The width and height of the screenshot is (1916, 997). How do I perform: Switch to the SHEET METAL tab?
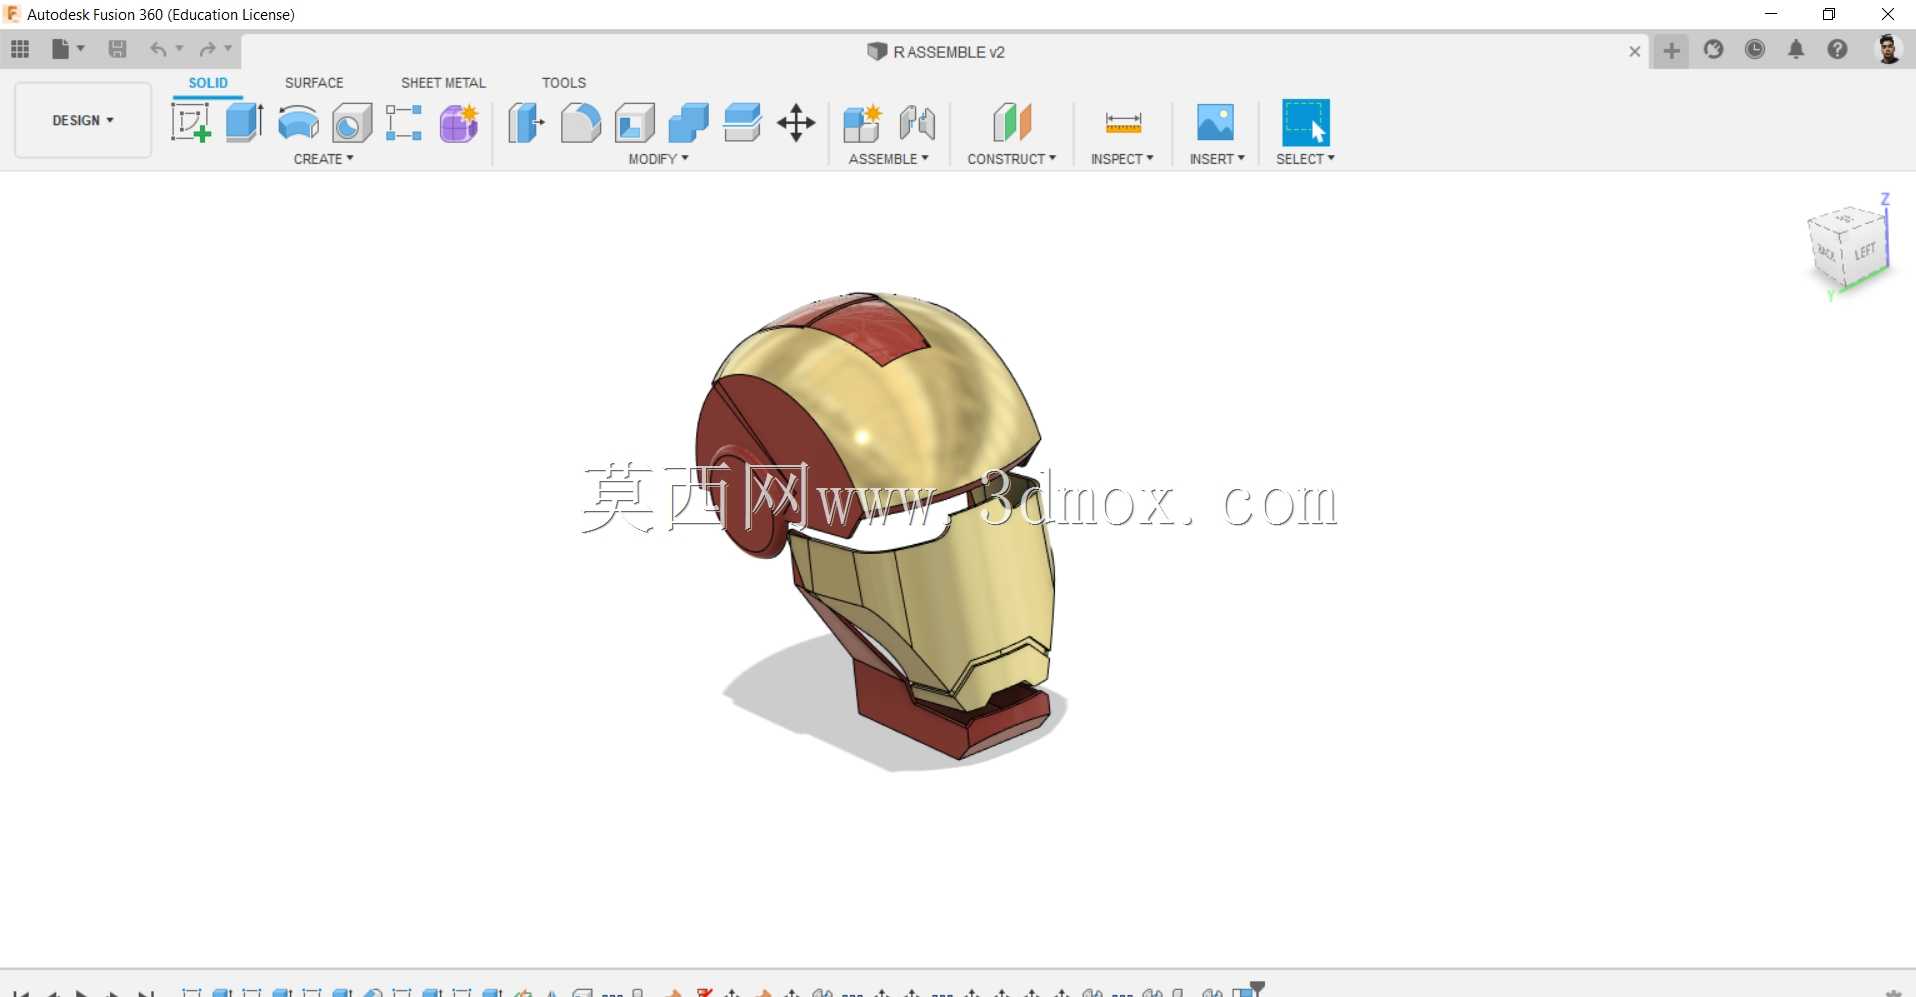pyautogui.click(x=443, y=83)
